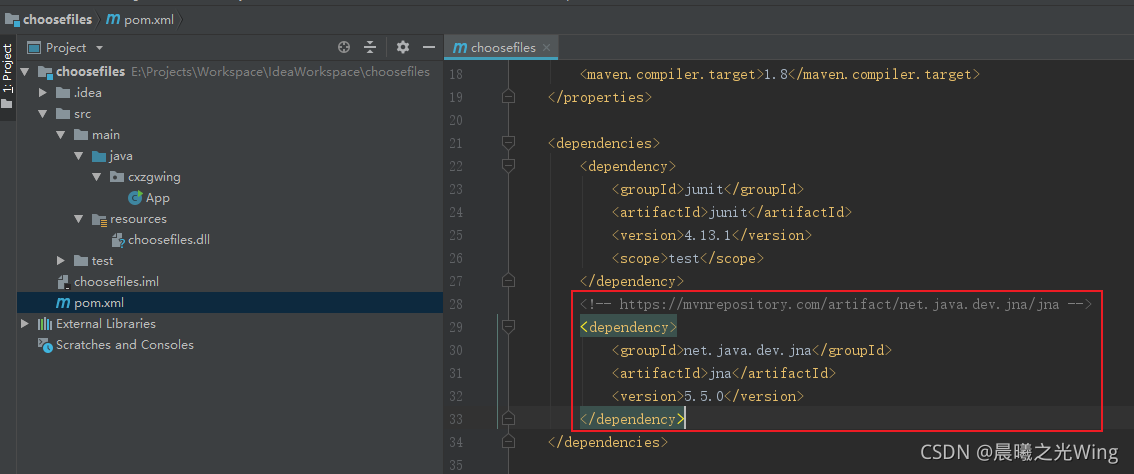Click the java source folder icon
Viewport: 1134px width, 474px height.
[99, 156]
